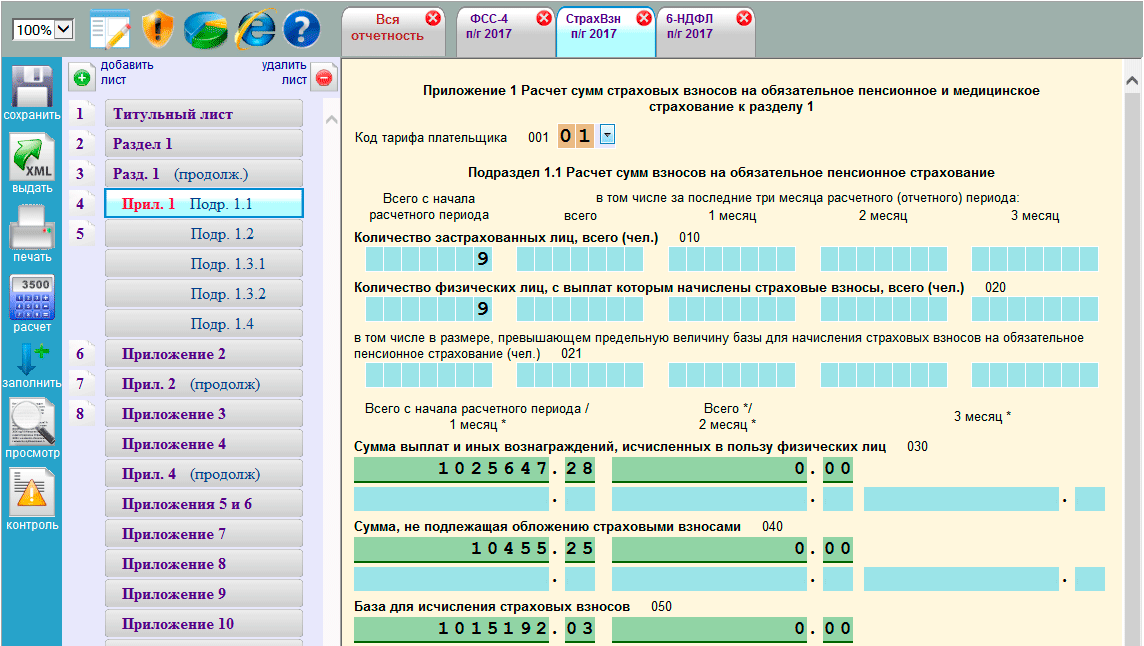Open Разд. 1 (продолж.) sheet
The width and height of the screenshot is (1144, 646).
click(x=204, y=174)
